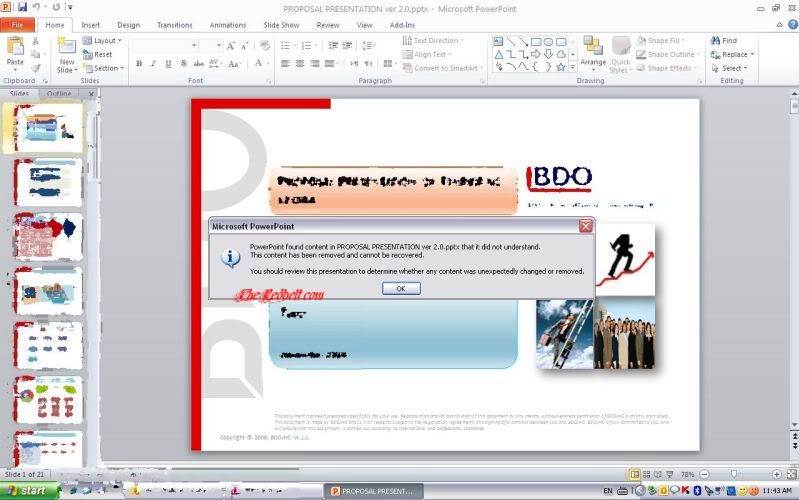Click the Increase List Level icon
This screenshot has height=500, width=799.
pos(347,45)
